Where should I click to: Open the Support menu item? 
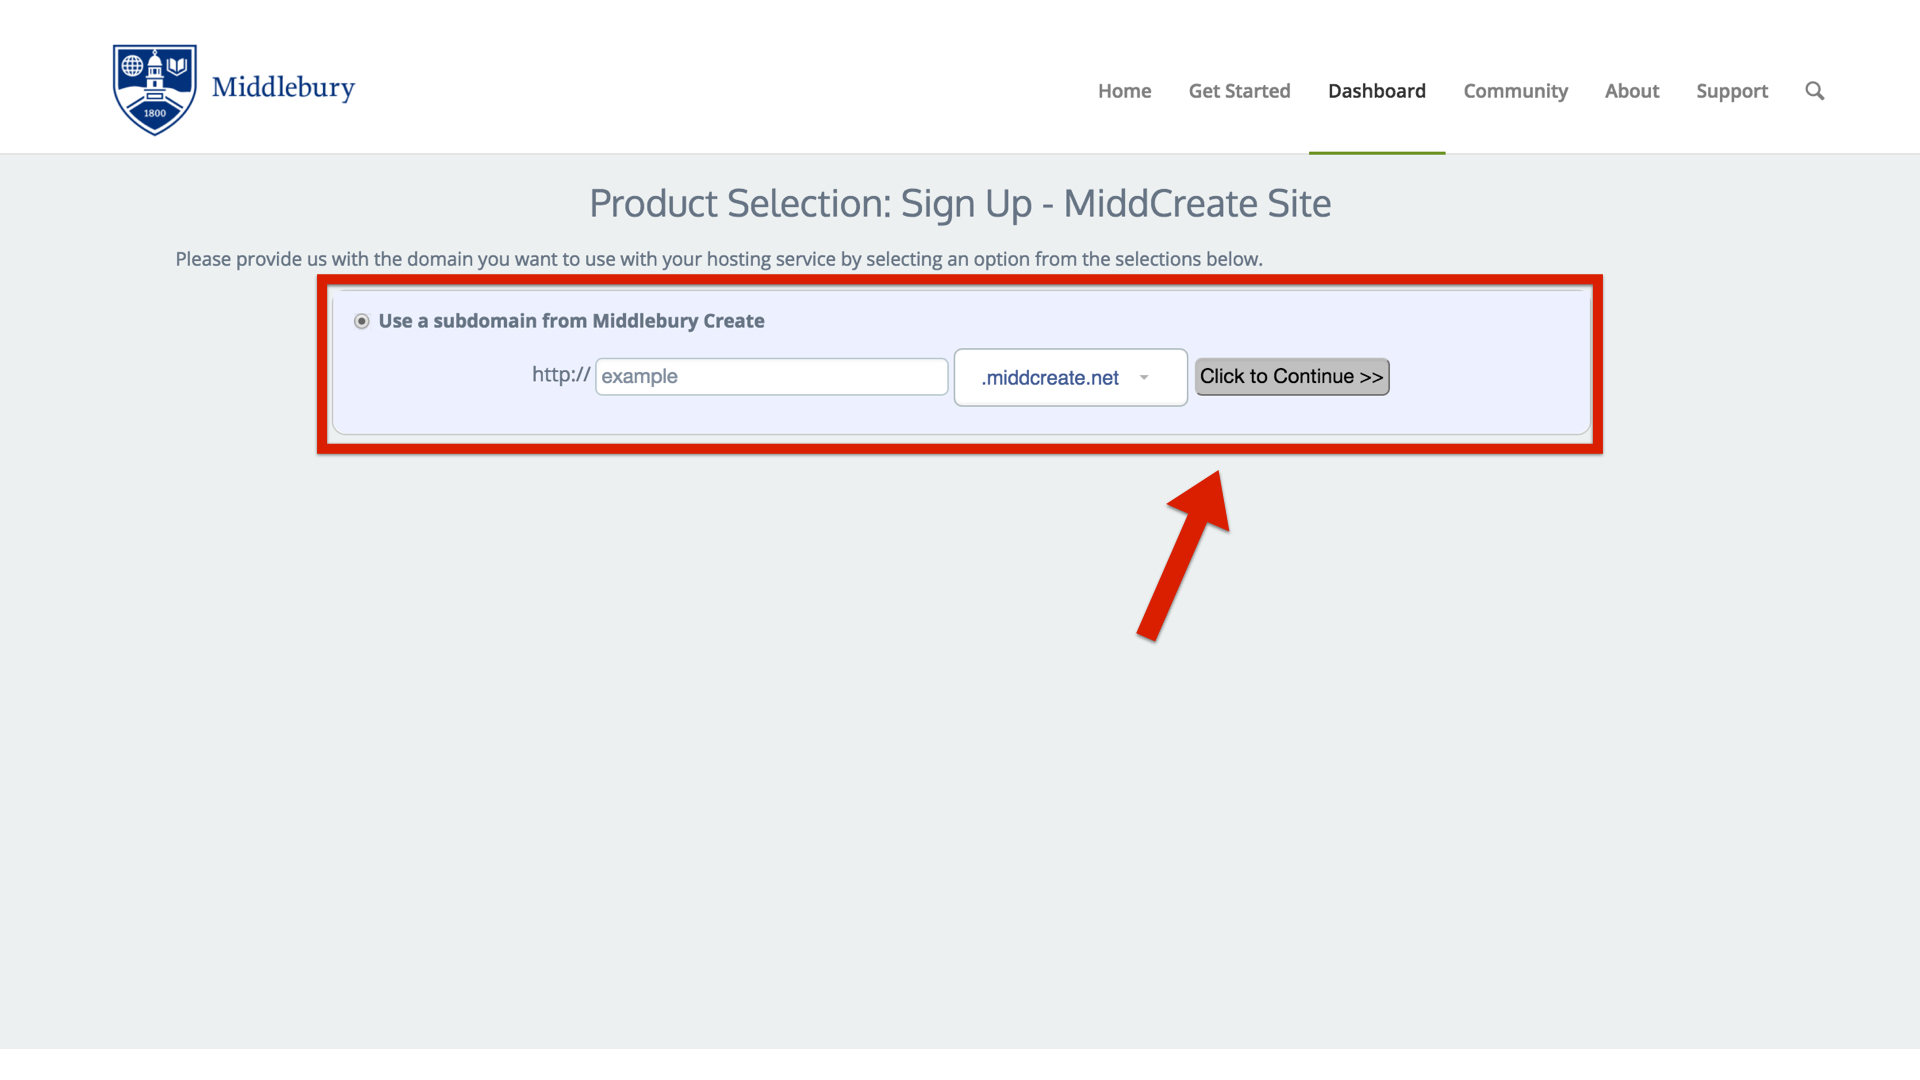click(x=1731, y=91)
